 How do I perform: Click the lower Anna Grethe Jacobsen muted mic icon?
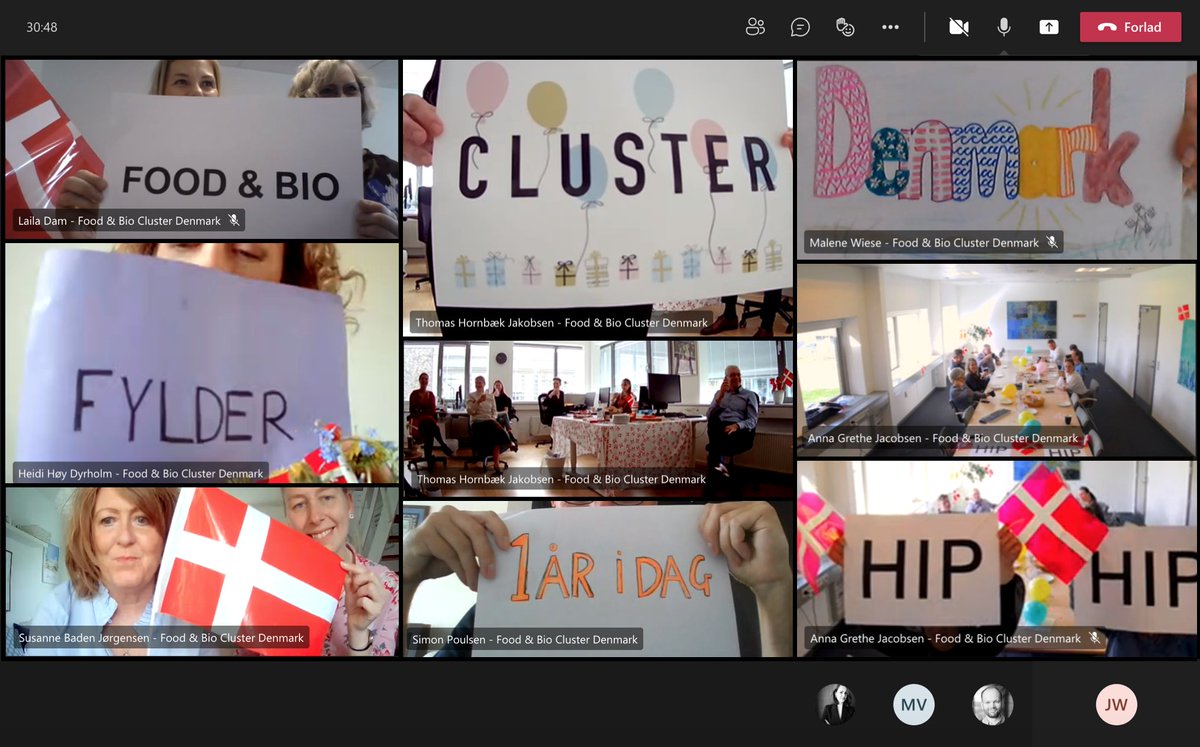pos(1093,638)
